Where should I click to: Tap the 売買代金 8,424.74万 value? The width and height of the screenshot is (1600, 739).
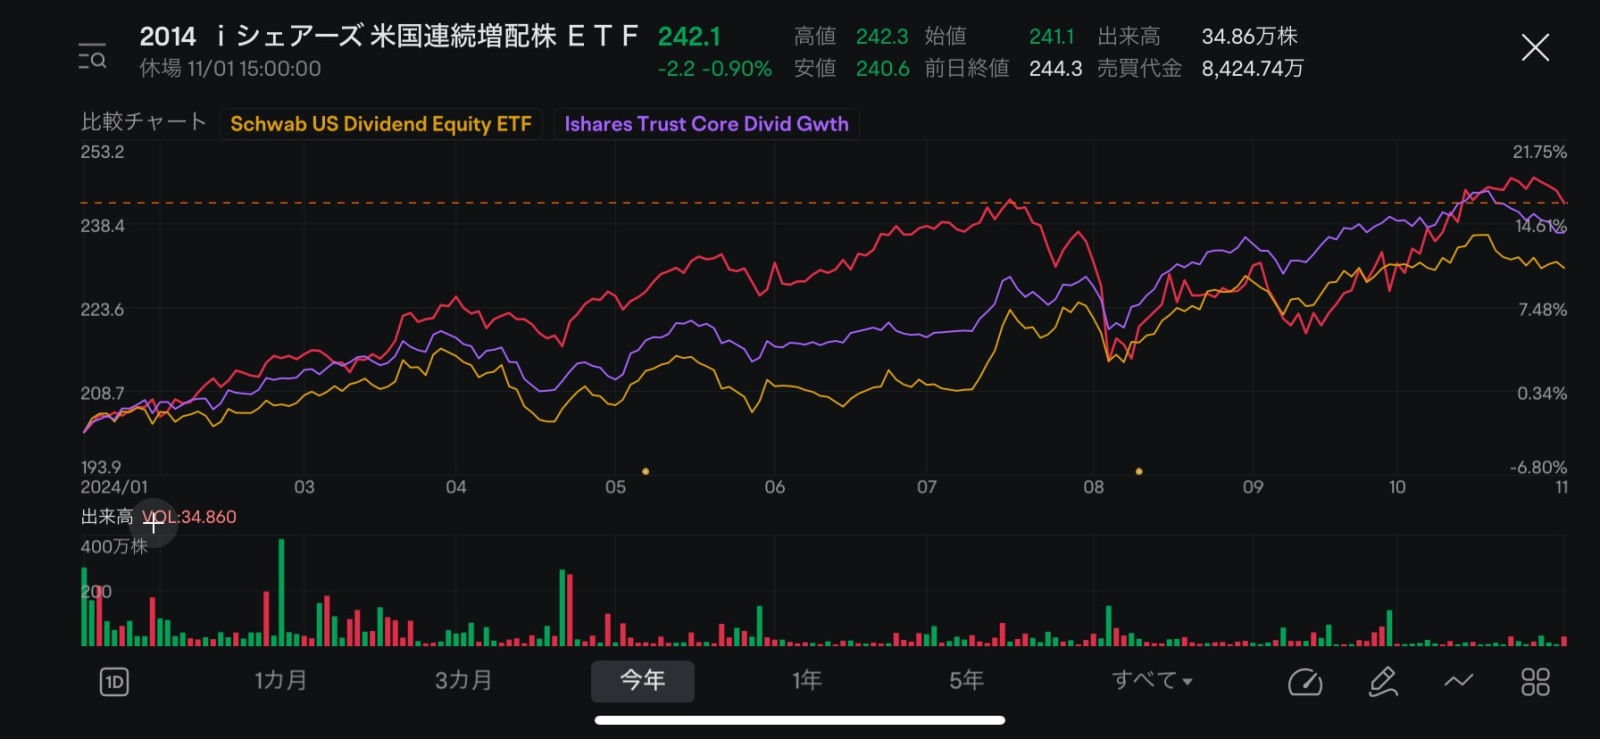coord(1252,68)
